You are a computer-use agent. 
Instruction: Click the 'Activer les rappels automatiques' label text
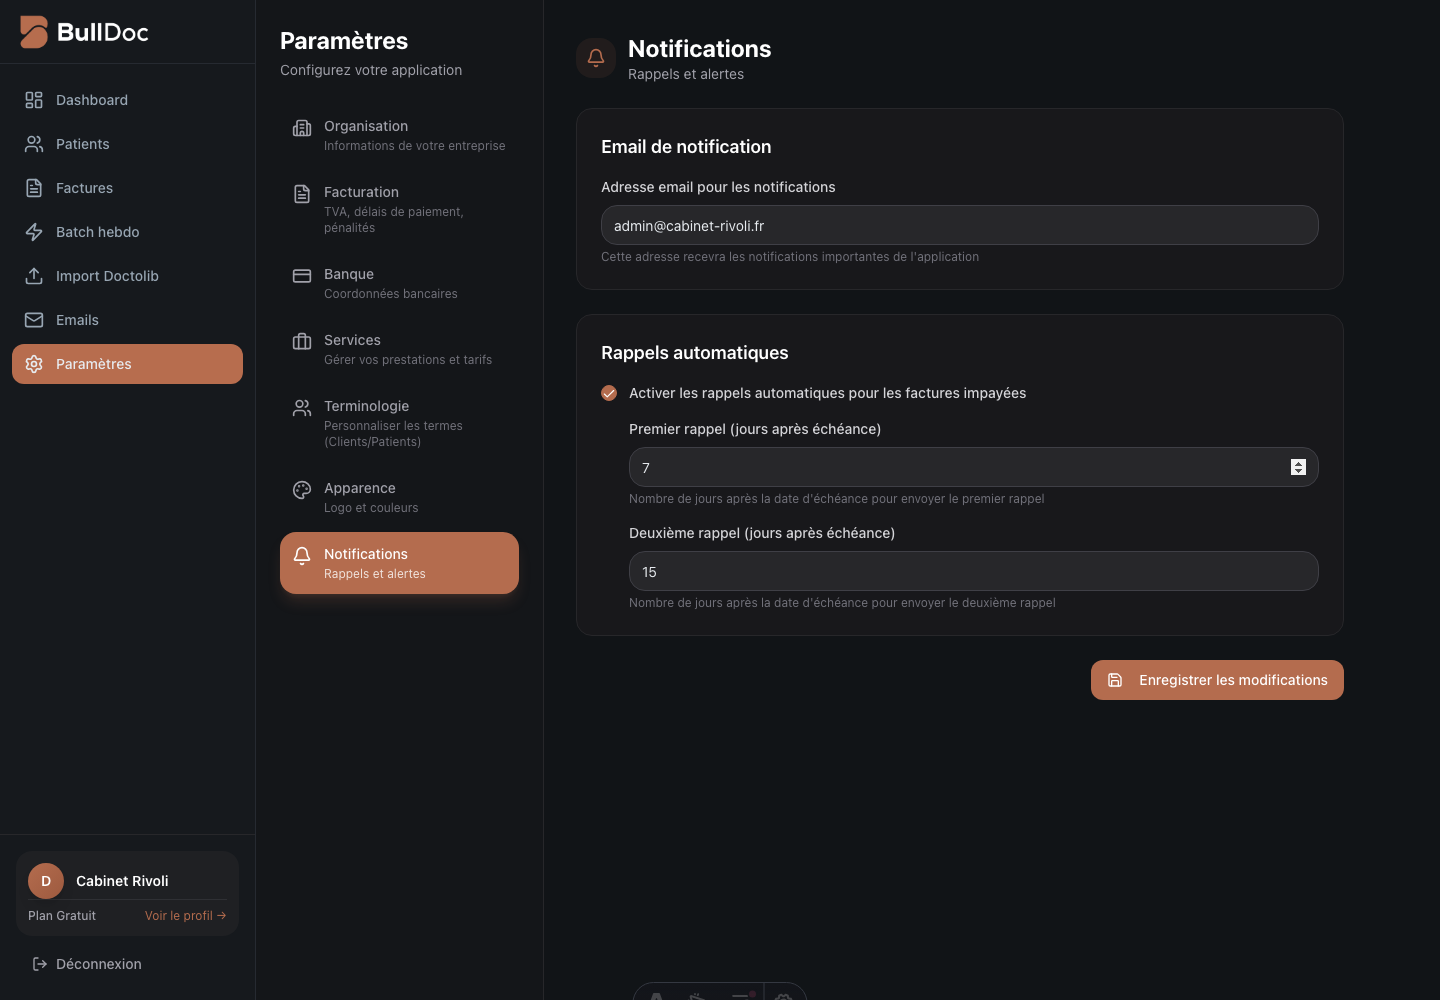(x=828, y=393)
